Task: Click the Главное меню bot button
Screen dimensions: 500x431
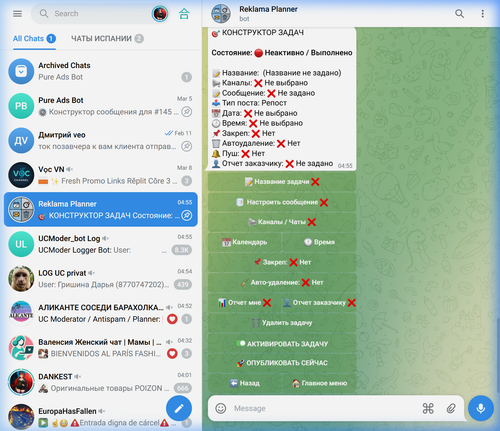Action: [x=319, y=383]
